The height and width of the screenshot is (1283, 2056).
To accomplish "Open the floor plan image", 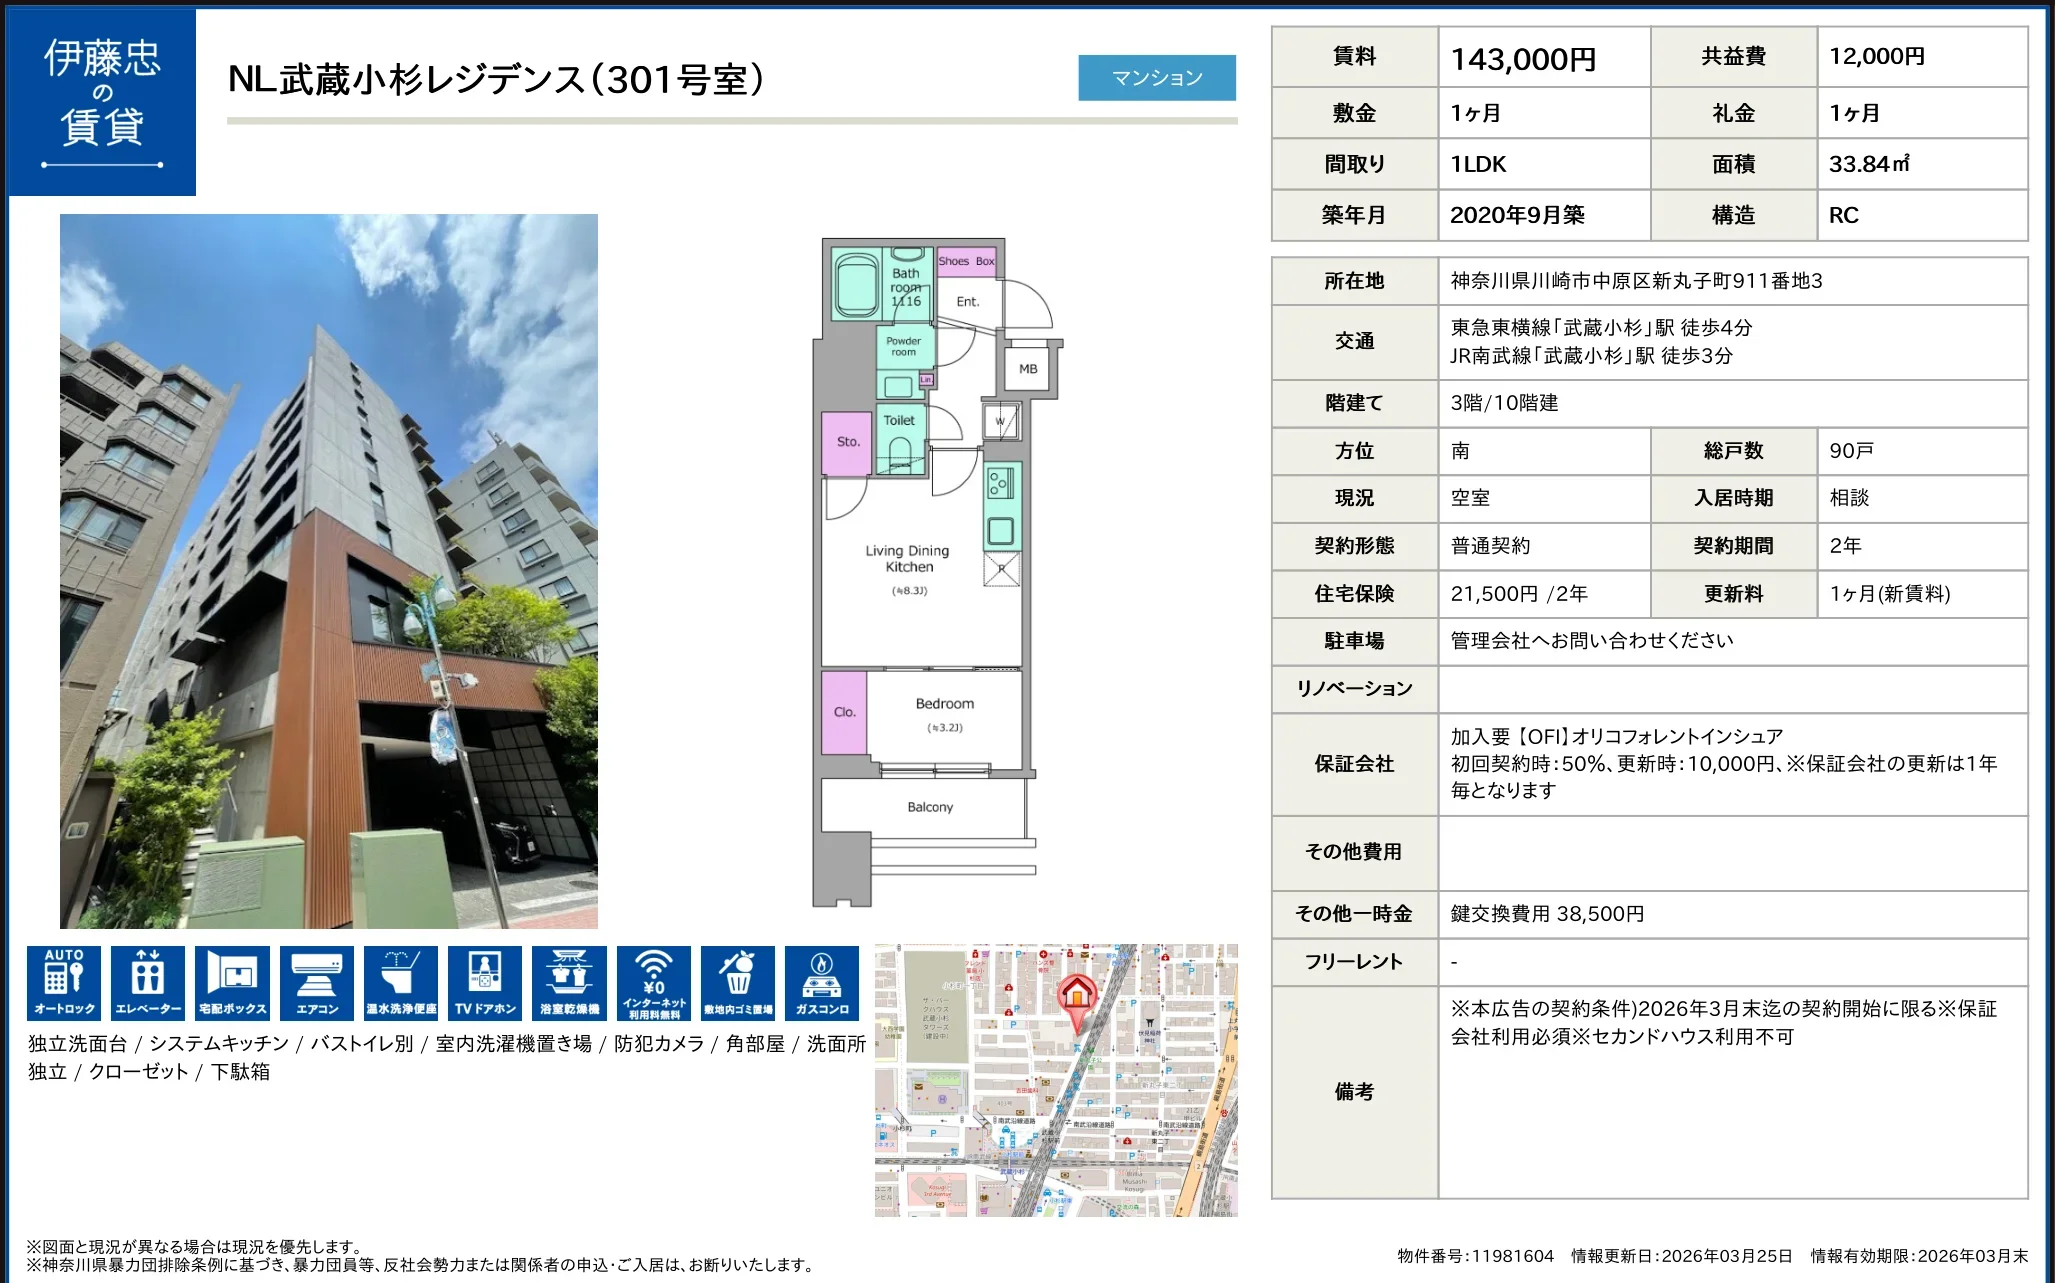I will pyautogui.click(x=936, y=572).
